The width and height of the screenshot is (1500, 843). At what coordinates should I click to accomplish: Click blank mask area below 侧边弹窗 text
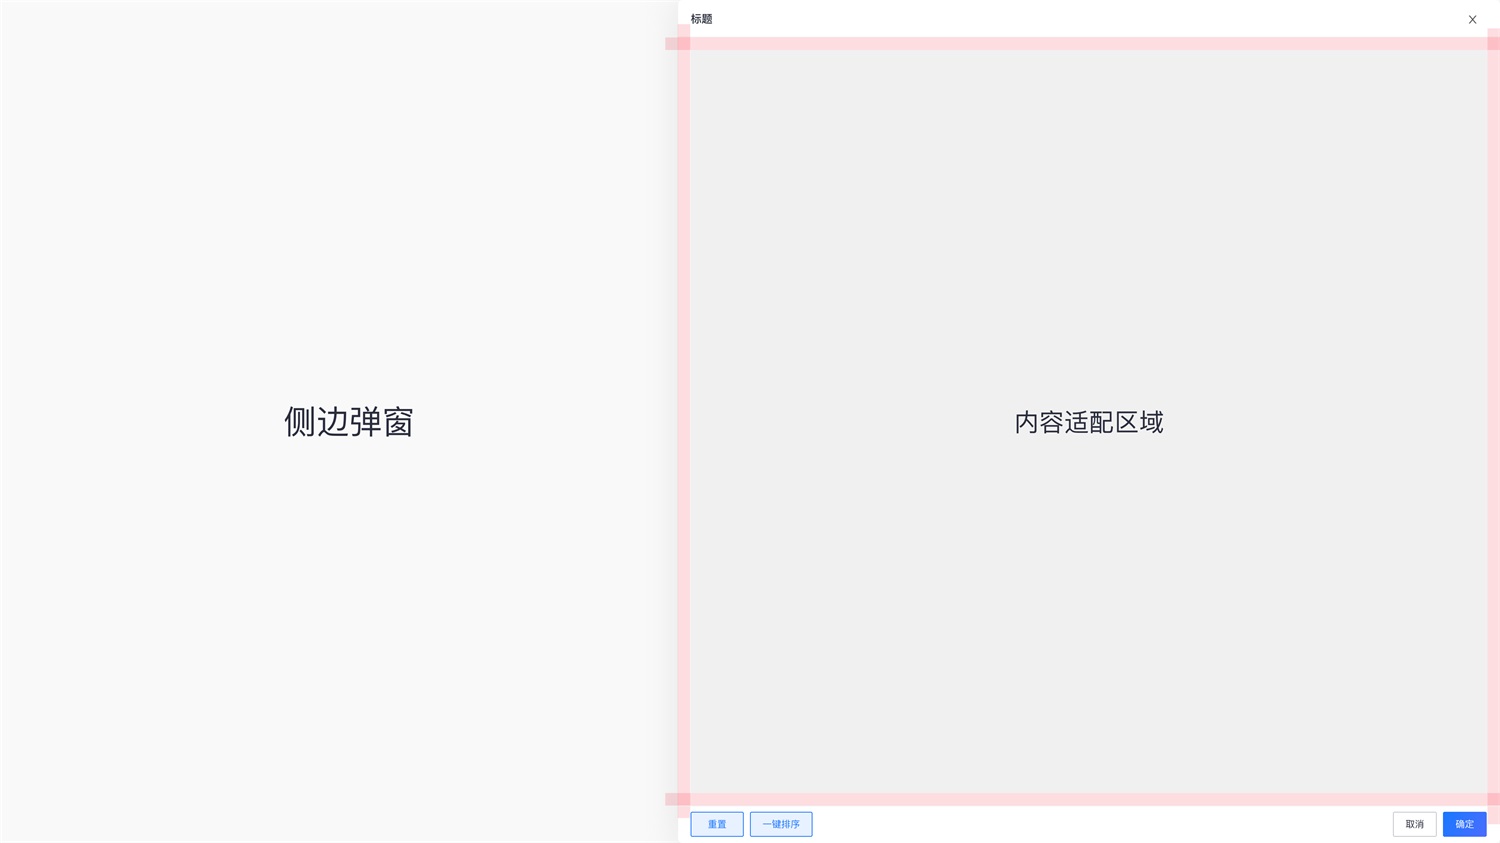[348, 620]
